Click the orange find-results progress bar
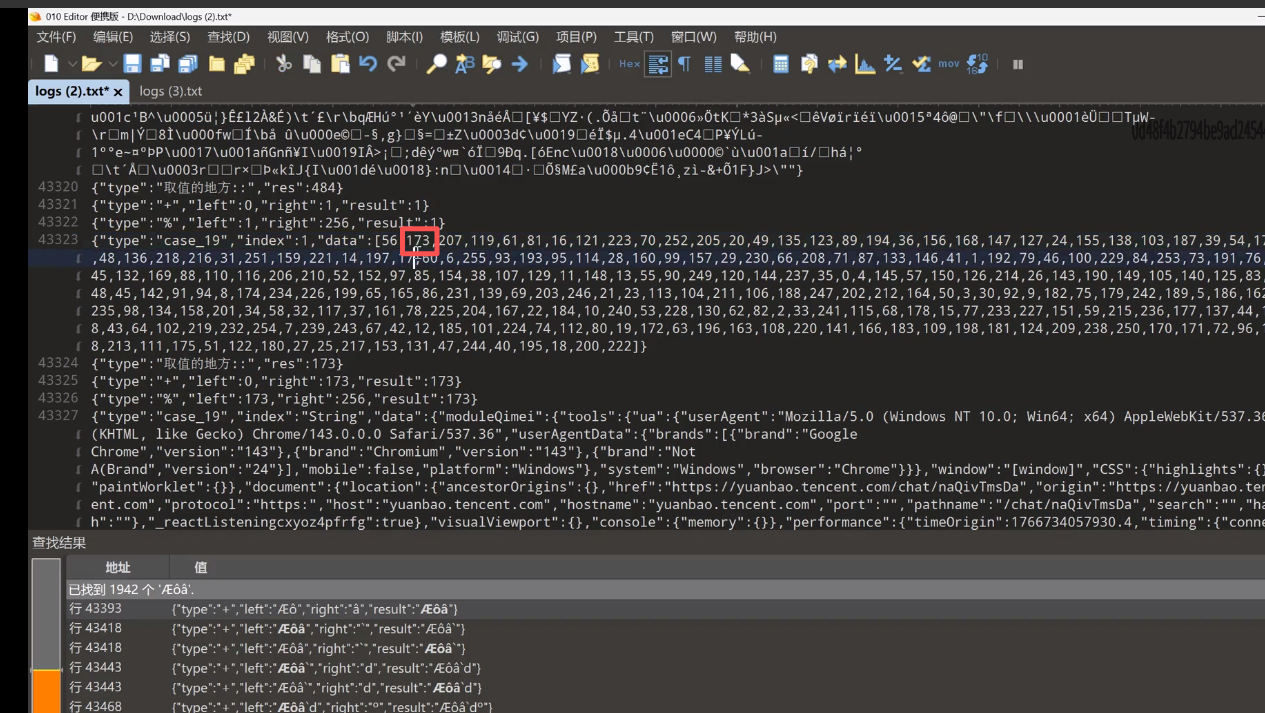This screenshot has height=713, width=1265. 46,691
